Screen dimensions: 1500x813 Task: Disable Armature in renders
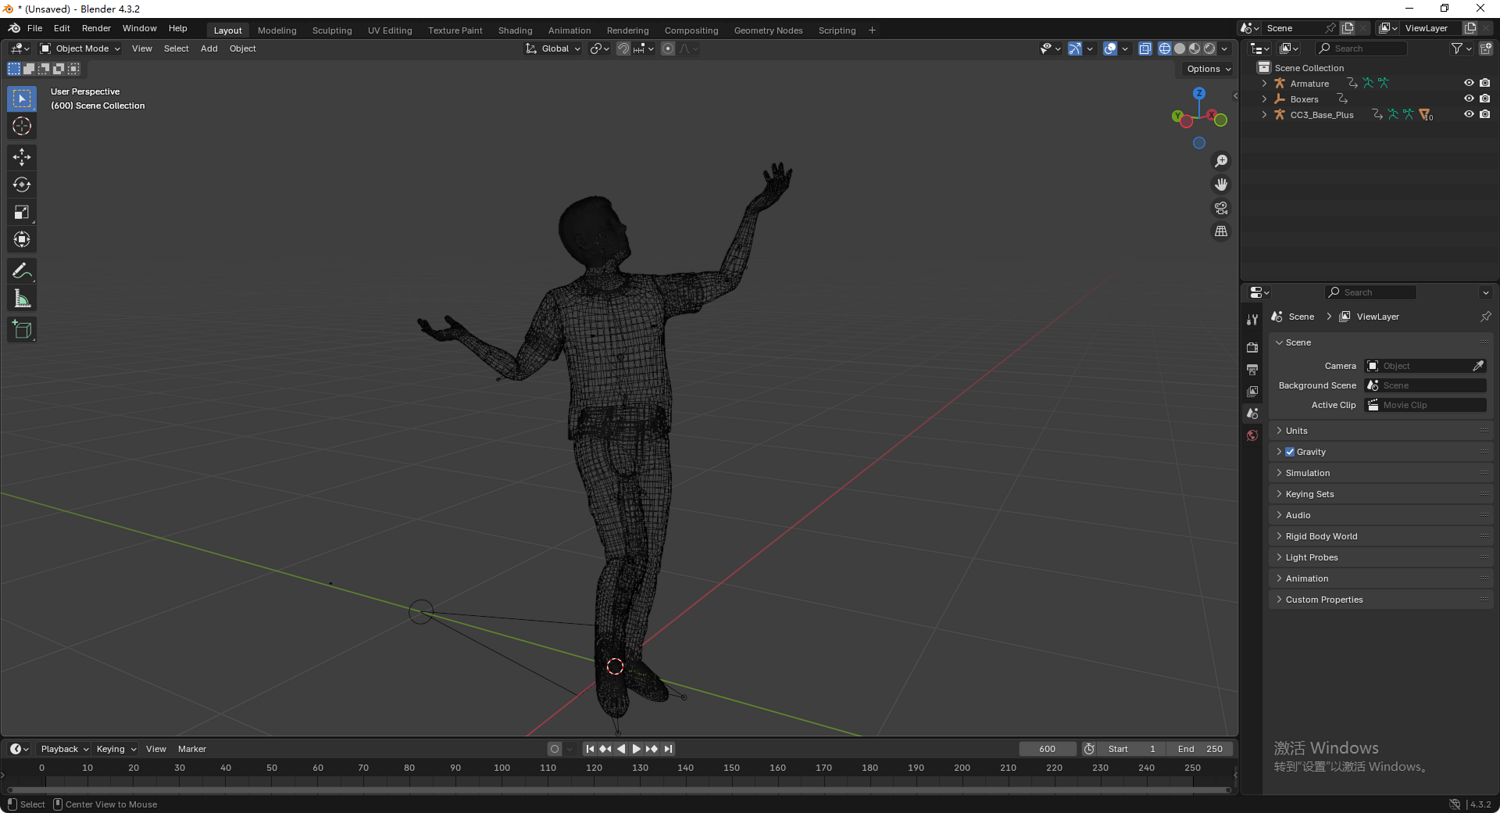[x=1485, y=83]
